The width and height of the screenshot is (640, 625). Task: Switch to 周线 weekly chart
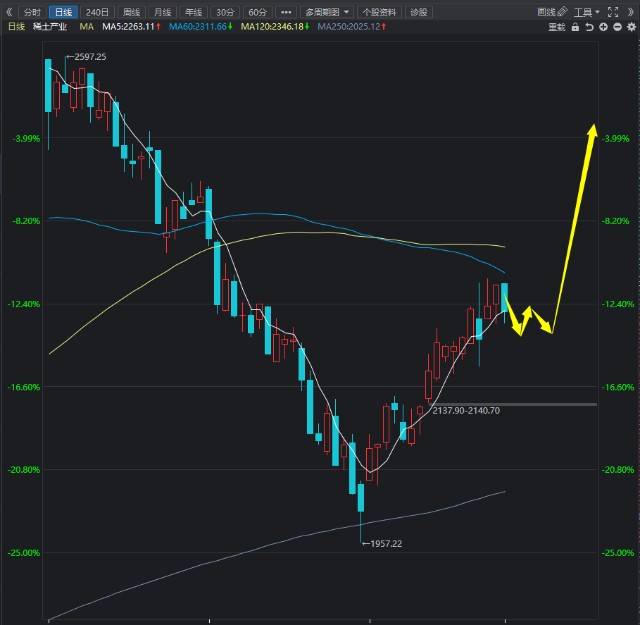pos(131,12)
